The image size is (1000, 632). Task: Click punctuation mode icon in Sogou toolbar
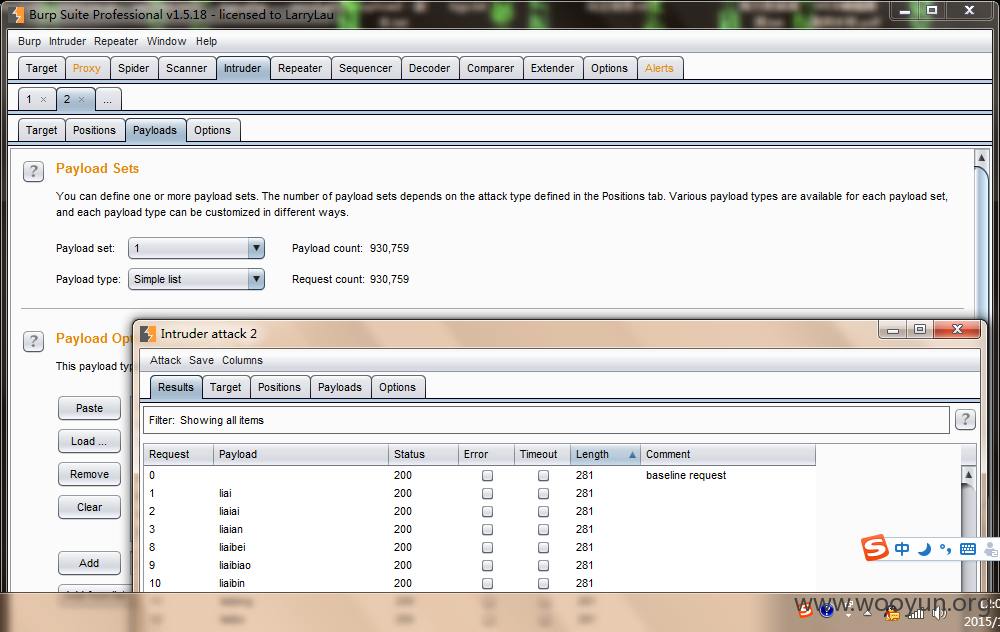[x=945, y=548]
